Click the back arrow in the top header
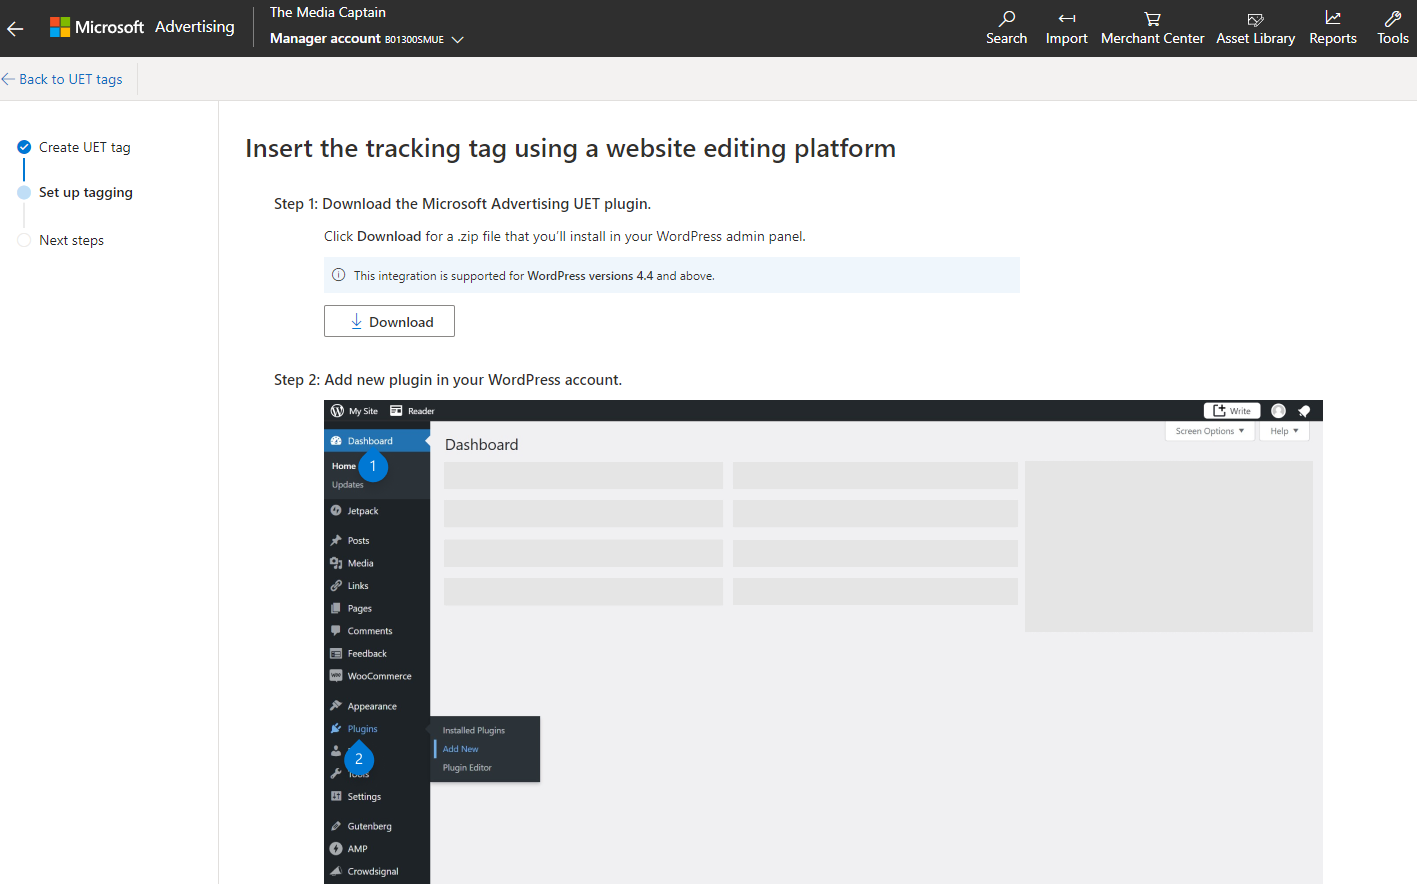Image resolution: width=1417 pixels, height=884 pixels. click(x=15, y=28)
